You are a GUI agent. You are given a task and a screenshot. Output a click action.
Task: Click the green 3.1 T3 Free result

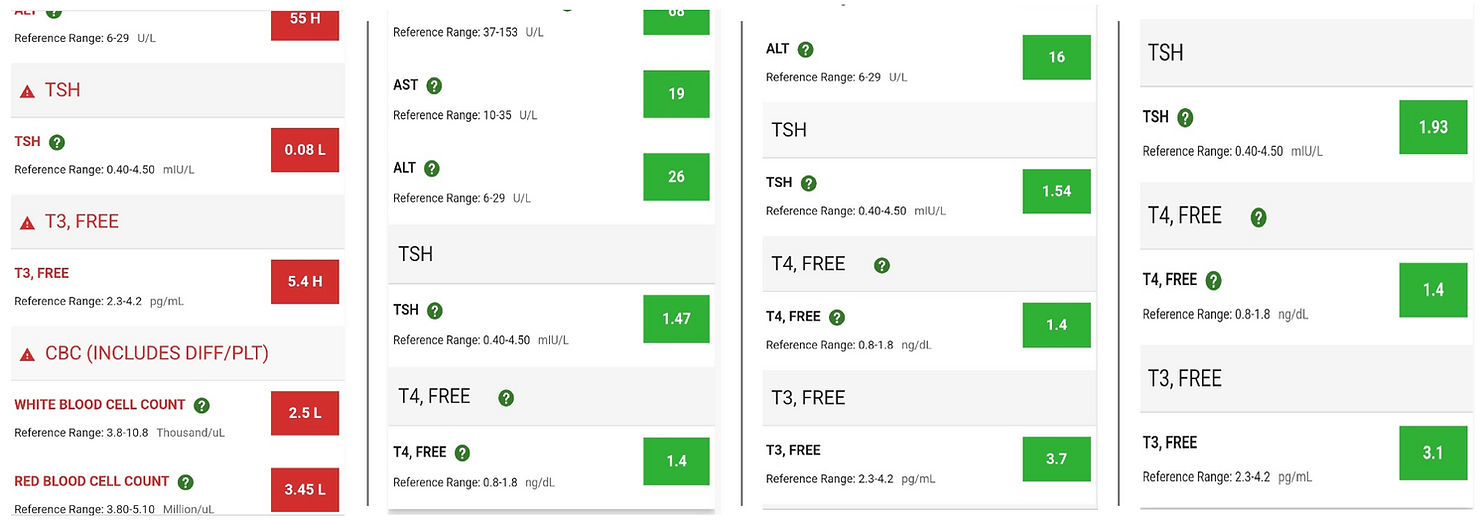pyautogui.click(x=1433, y=453)
